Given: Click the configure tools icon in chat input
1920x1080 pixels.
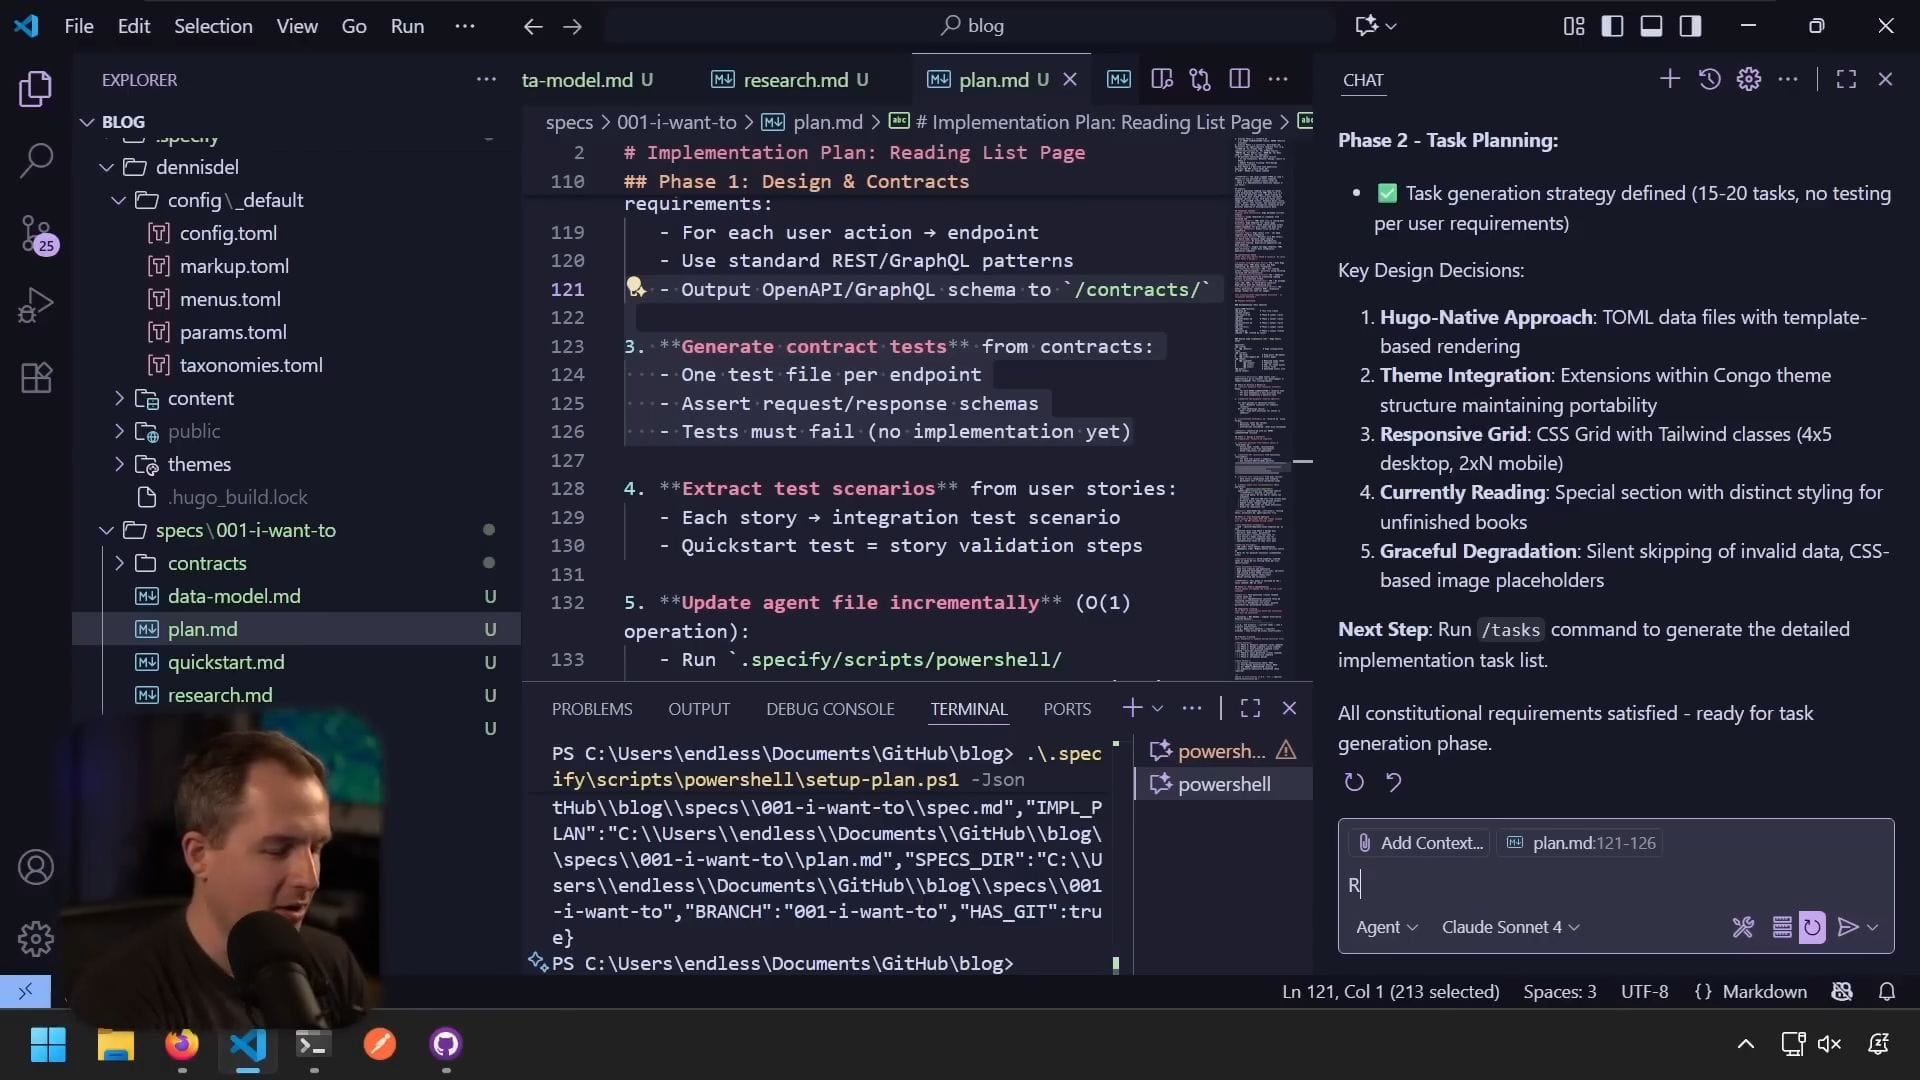Looking at the screenshot, I should [1743, 927].
